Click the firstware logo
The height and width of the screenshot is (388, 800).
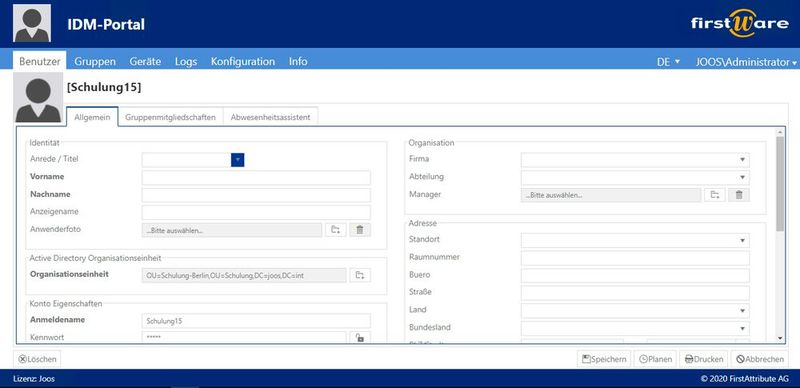tap(740, 23)
